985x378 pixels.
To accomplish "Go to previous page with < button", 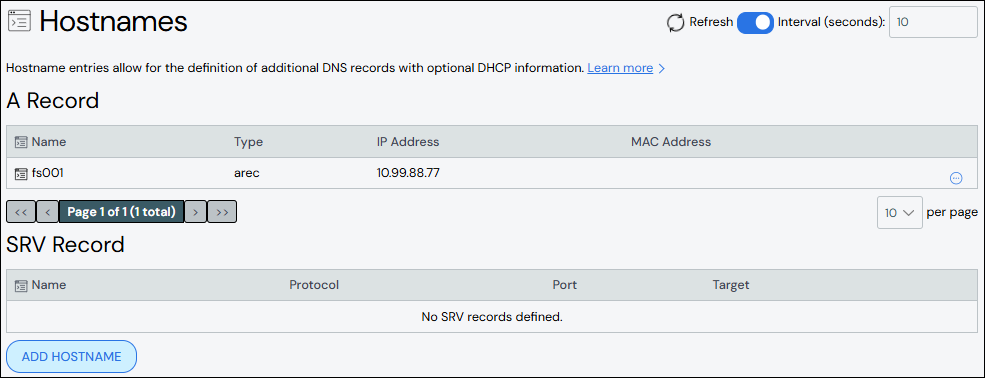I will coord(47,212).
